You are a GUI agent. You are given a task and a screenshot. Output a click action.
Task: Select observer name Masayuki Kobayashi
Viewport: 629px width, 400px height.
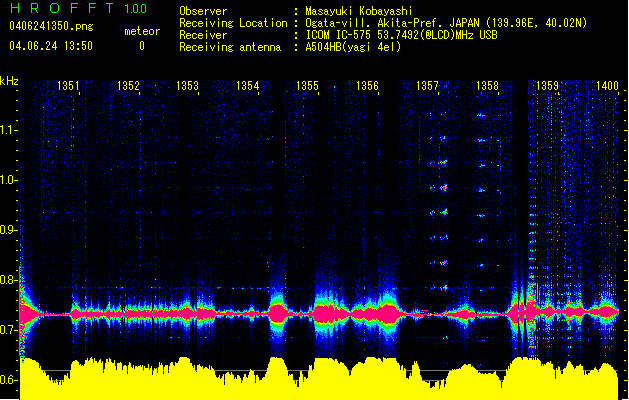pyautogui.click(x=359, y=11)
